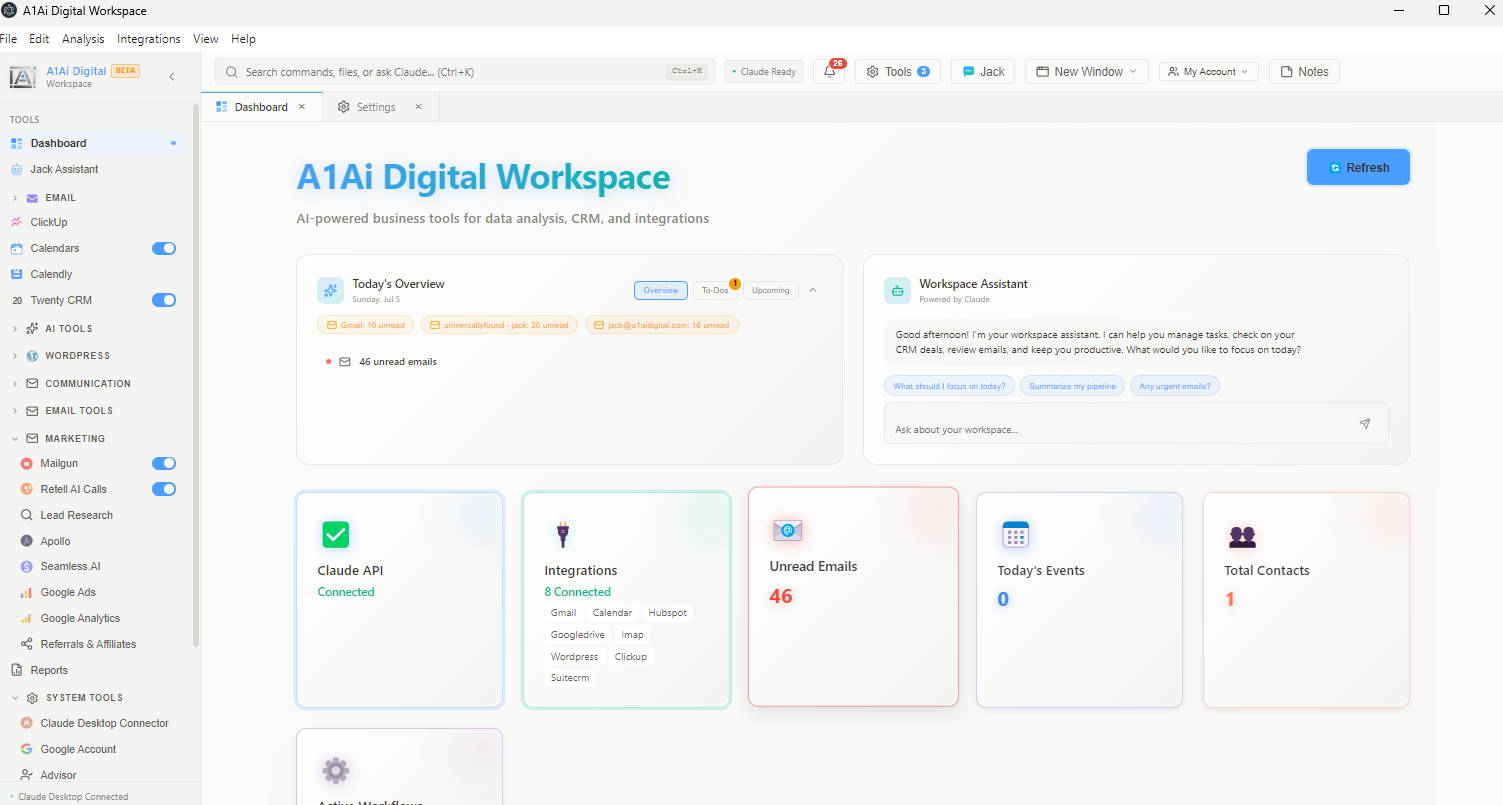Image resolution: width=1503 pixels, height=805 pixels.
Task: Toggle the Mailgun switch
Action: (164, 463)
